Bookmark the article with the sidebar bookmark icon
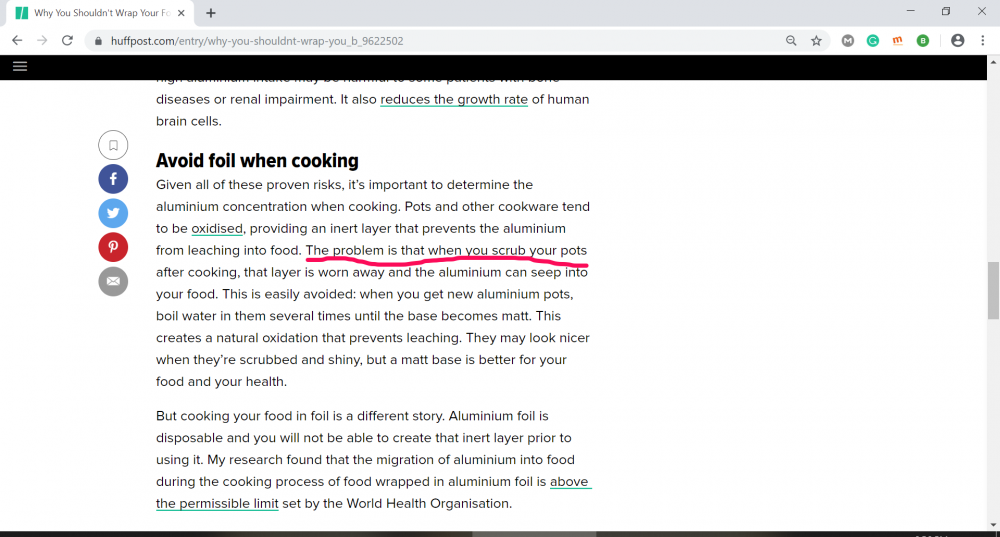Screen dimensions: 1000x537 pyautogui.click(x=113, y=145)
